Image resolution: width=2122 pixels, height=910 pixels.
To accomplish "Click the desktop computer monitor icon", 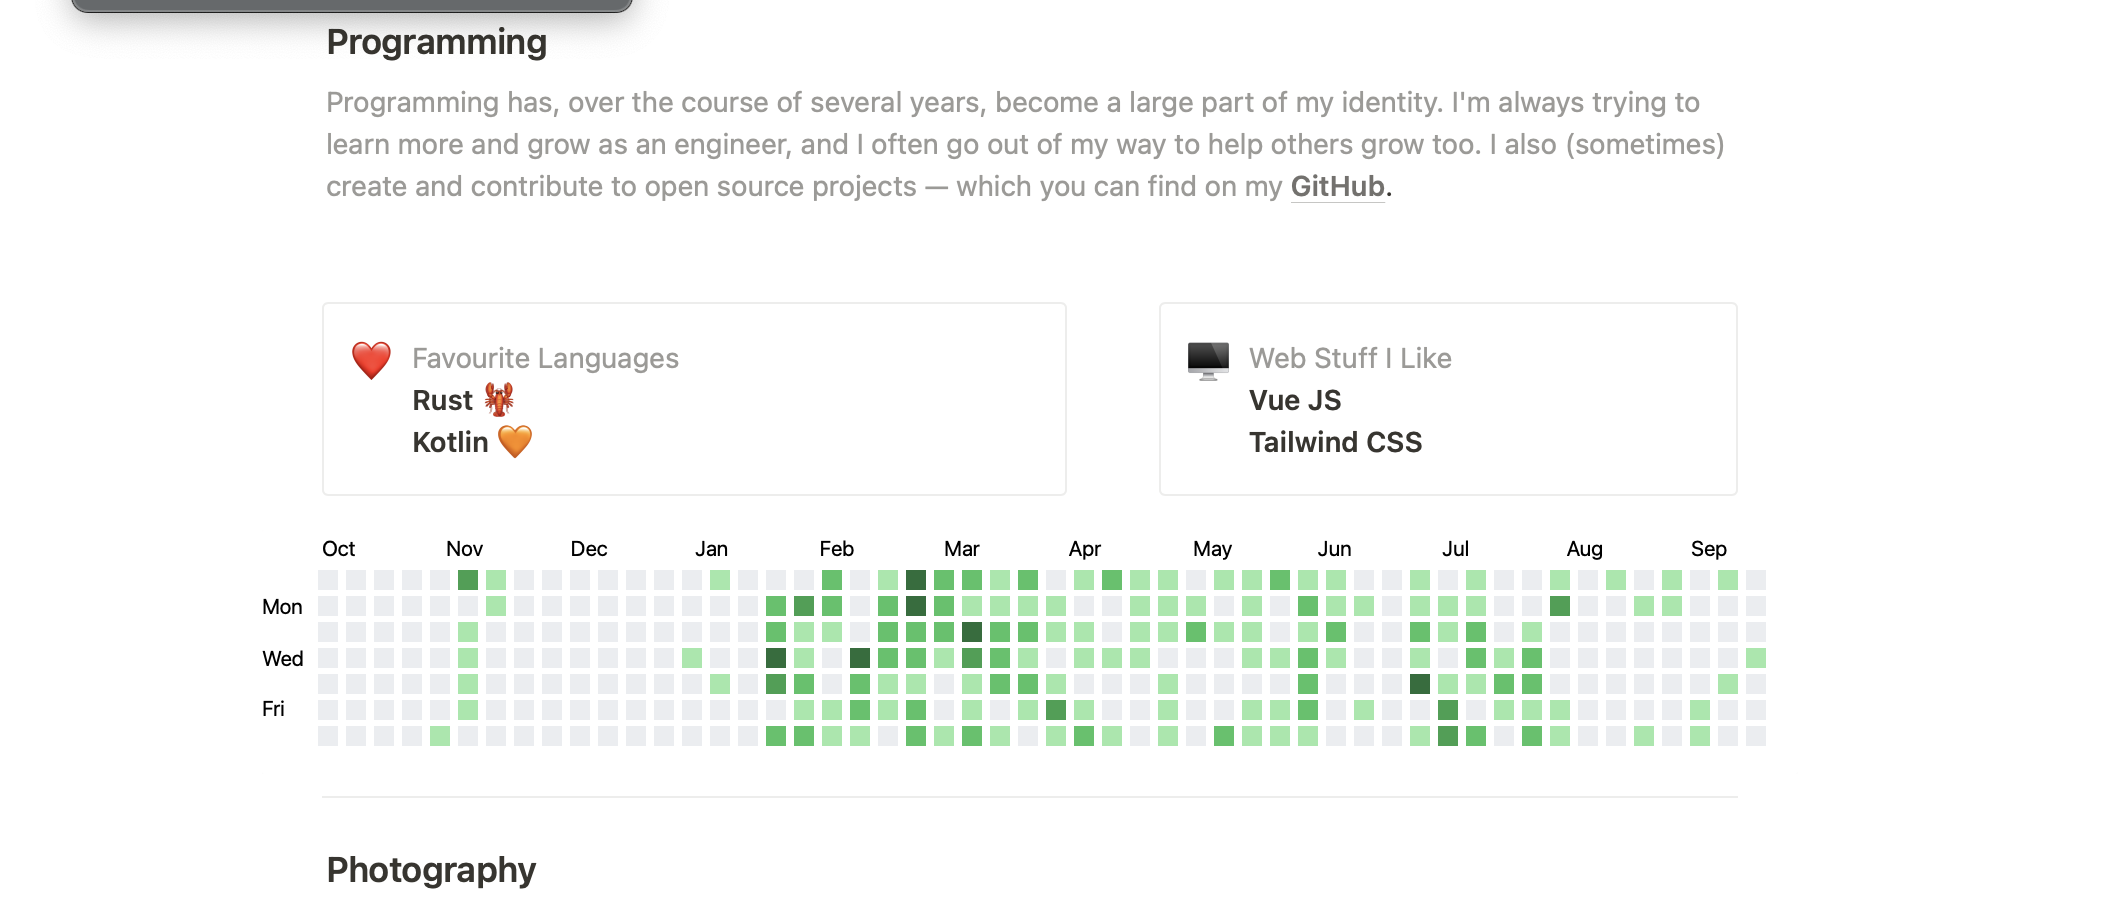I will pyautogui.click(x=1208, y=360).
